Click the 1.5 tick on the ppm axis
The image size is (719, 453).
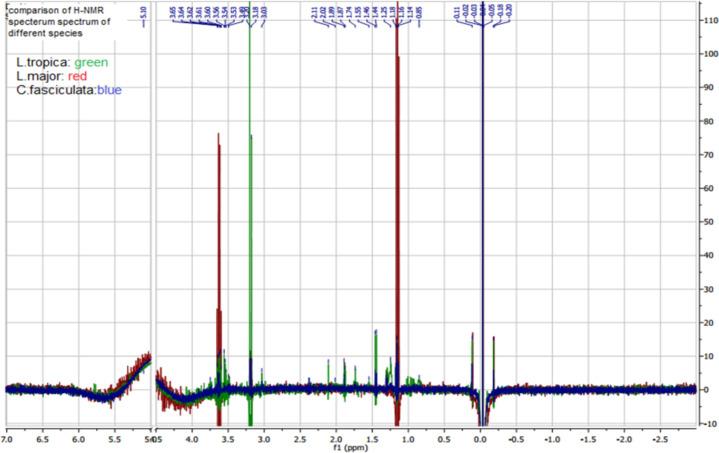[372, 439]
